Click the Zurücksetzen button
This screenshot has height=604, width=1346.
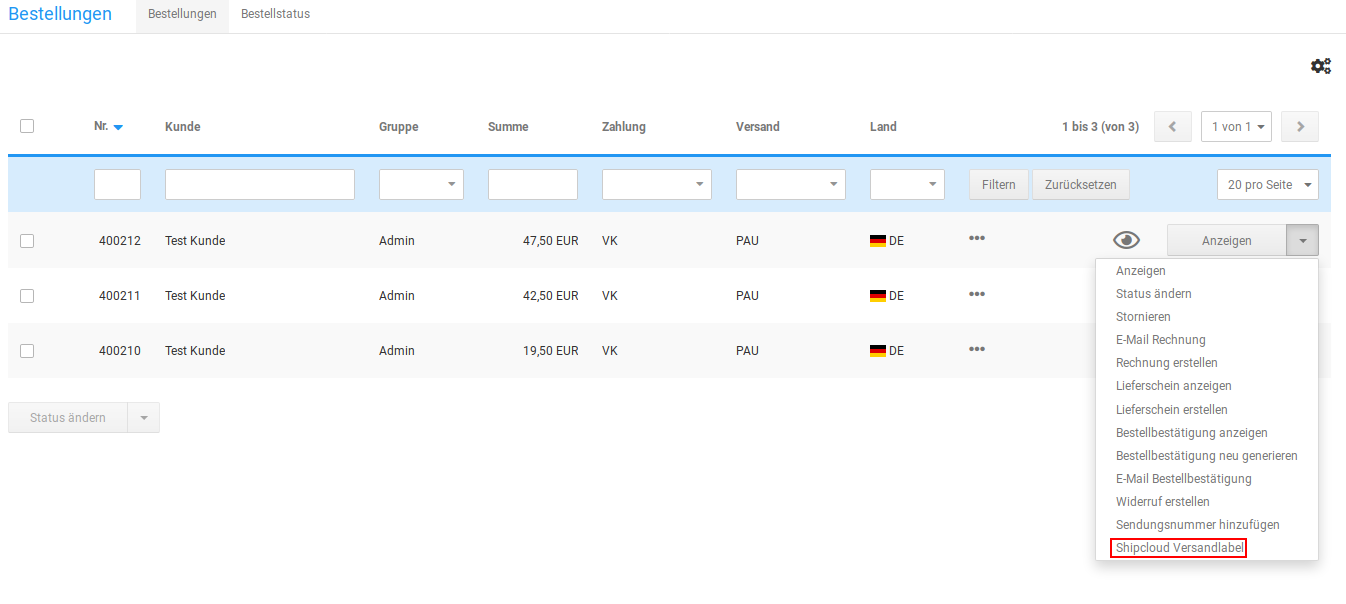(x=1080, y=185)
